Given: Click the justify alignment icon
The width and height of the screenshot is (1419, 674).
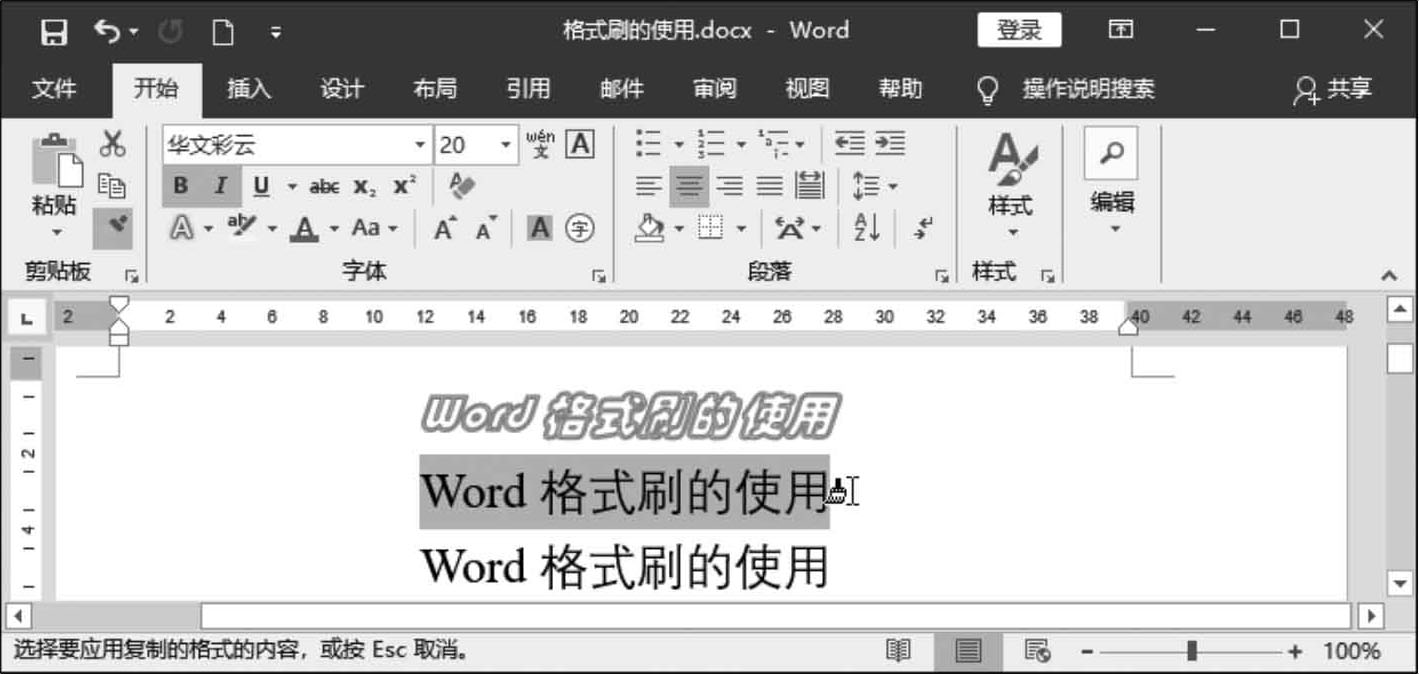Looking at the screenshot, I should pyautogui.click(x=769, y=186).
